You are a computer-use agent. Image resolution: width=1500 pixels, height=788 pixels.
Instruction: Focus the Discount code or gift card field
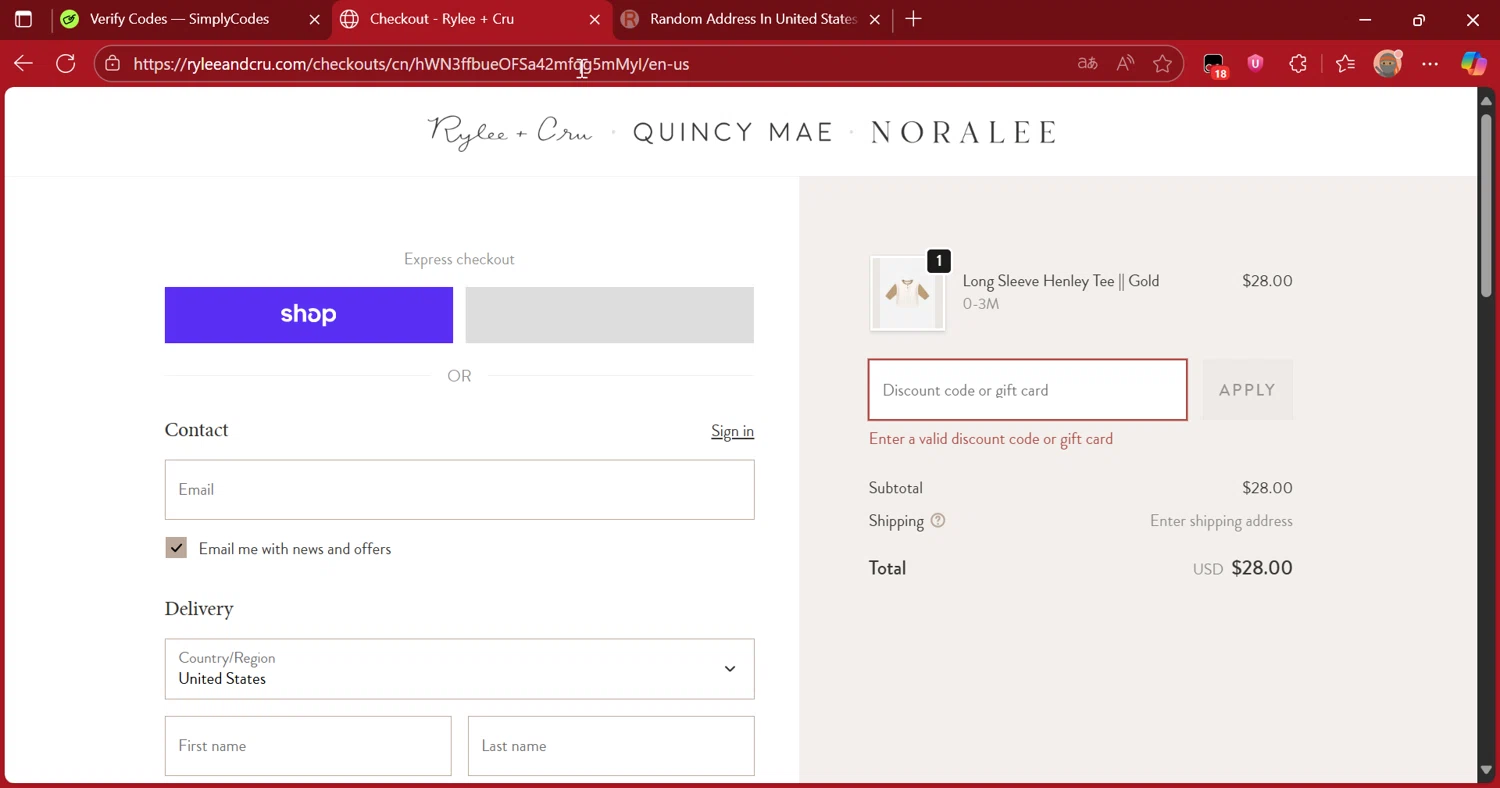1028,390
